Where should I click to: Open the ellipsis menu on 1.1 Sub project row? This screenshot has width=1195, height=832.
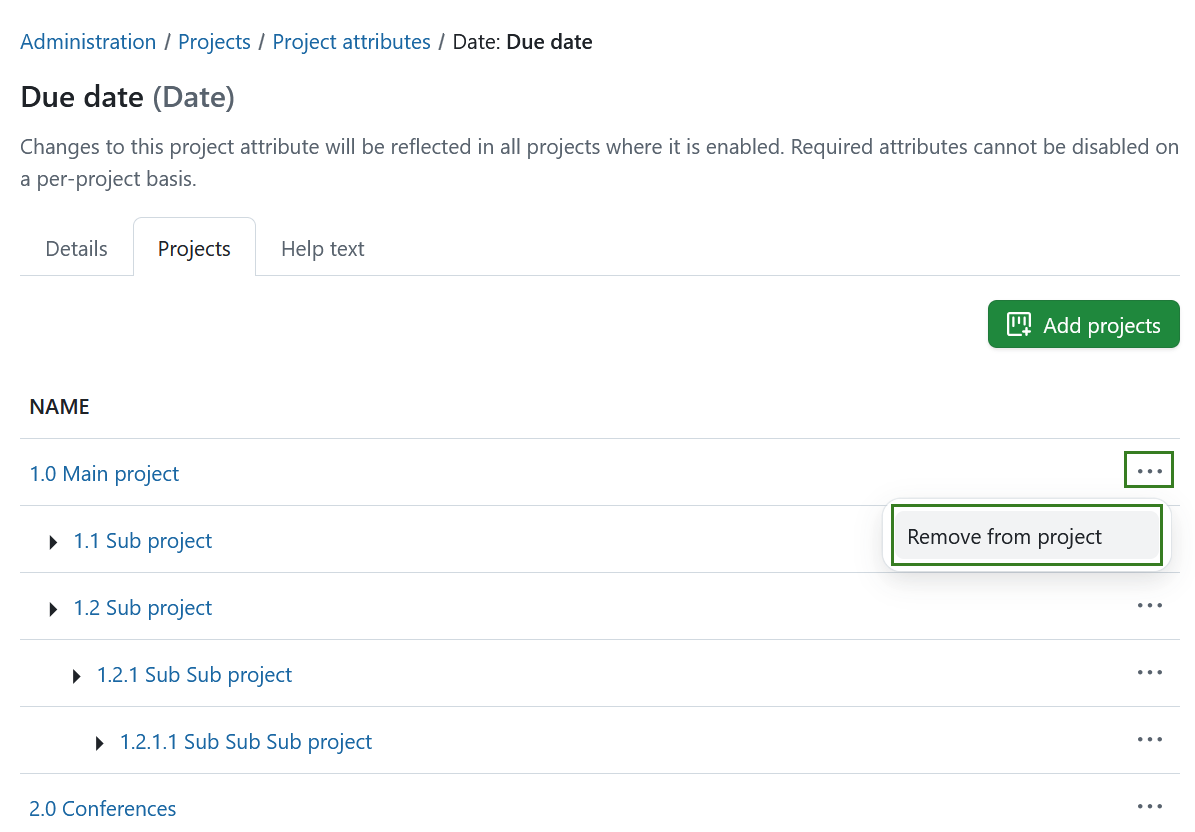click(x=1149, y=540)
